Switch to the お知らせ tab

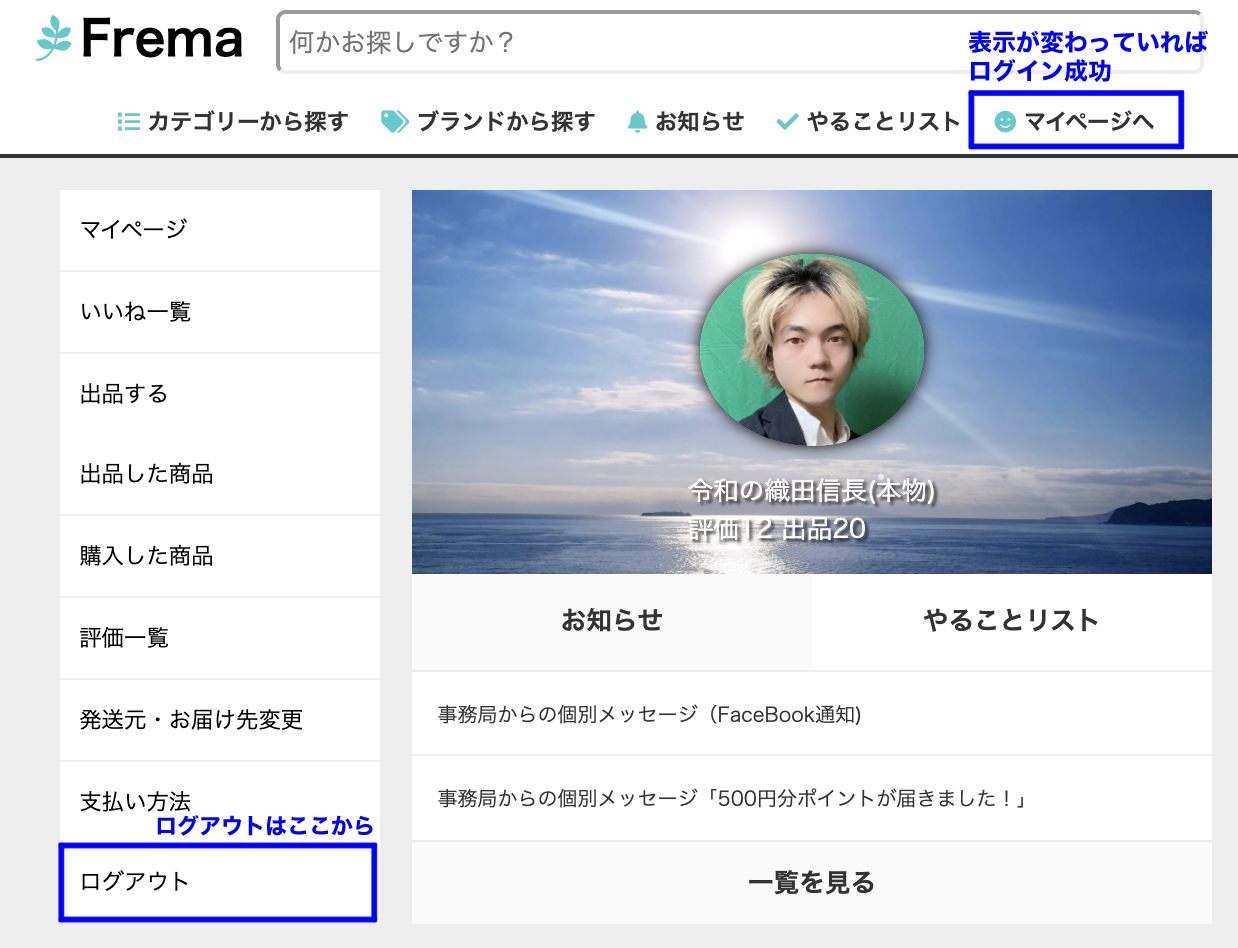610,620
